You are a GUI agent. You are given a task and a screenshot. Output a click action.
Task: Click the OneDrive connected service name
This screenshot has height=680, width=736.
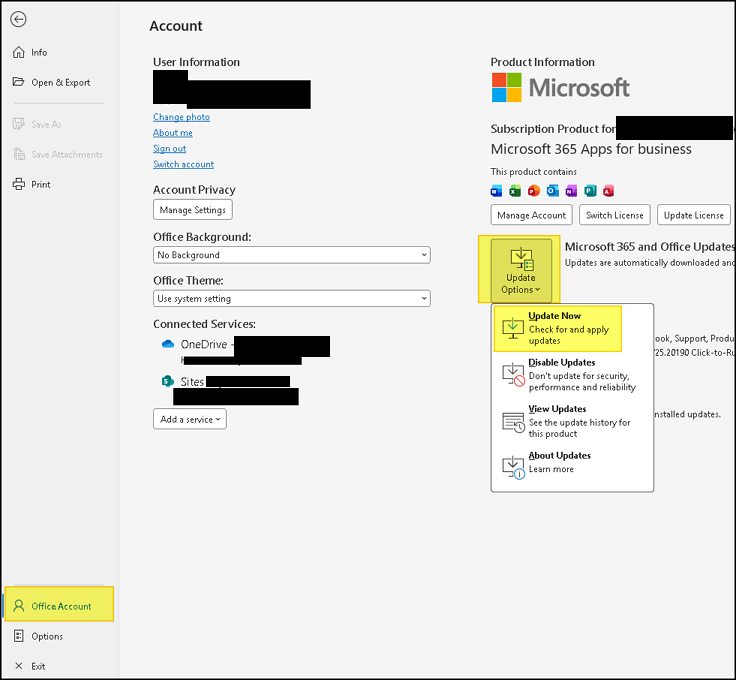coord(204,344)
